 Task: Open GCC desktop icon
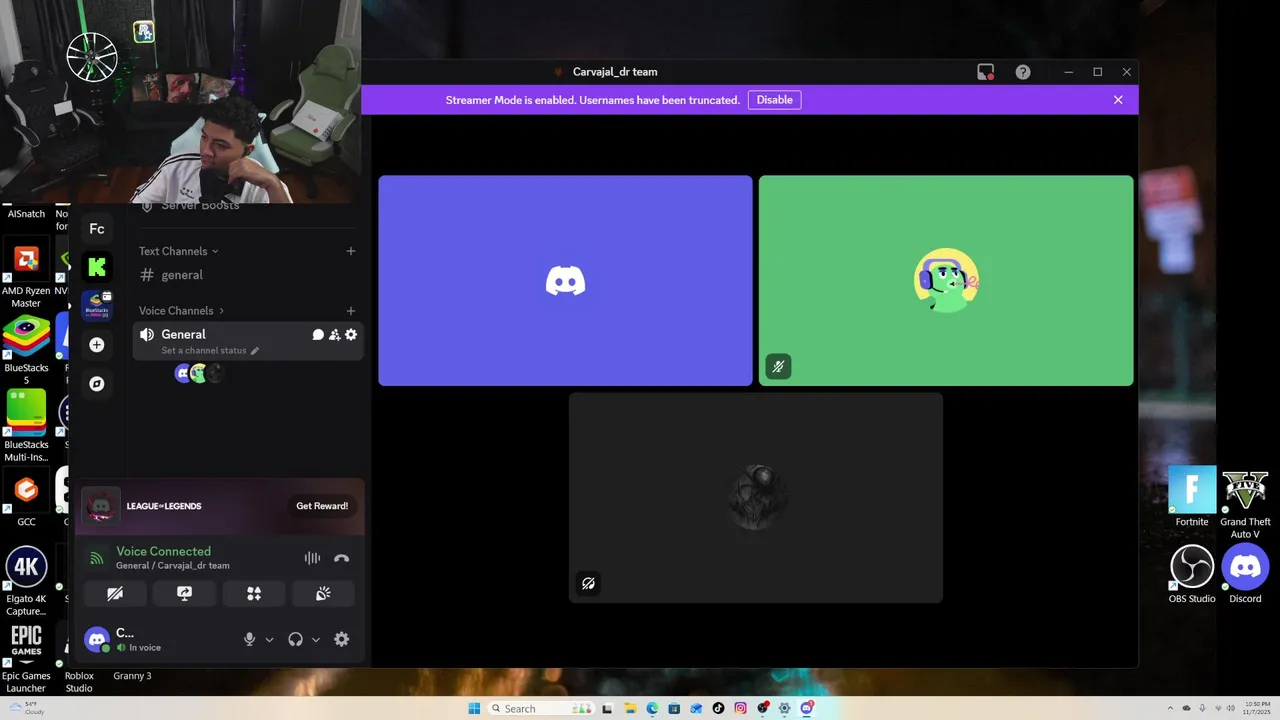26,498
